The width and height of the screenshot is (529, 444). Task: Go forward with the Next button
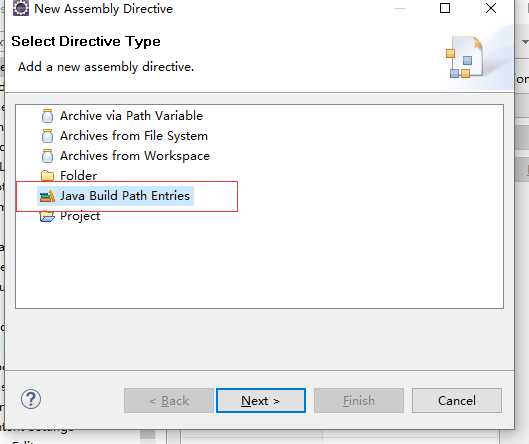click(261, 400)
